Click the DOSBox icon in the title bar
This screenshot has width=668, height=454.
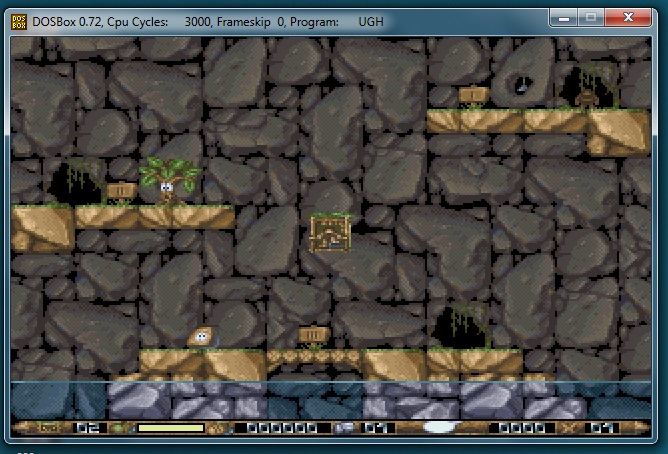coord(19,22)
